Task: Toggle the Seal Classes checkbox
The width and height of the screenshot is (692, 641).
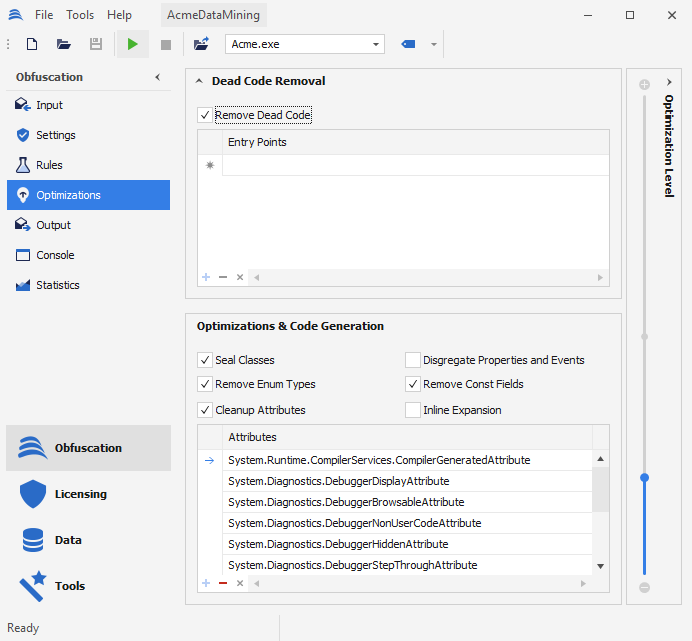Action: pyautogui.click(x=205, y=360)
